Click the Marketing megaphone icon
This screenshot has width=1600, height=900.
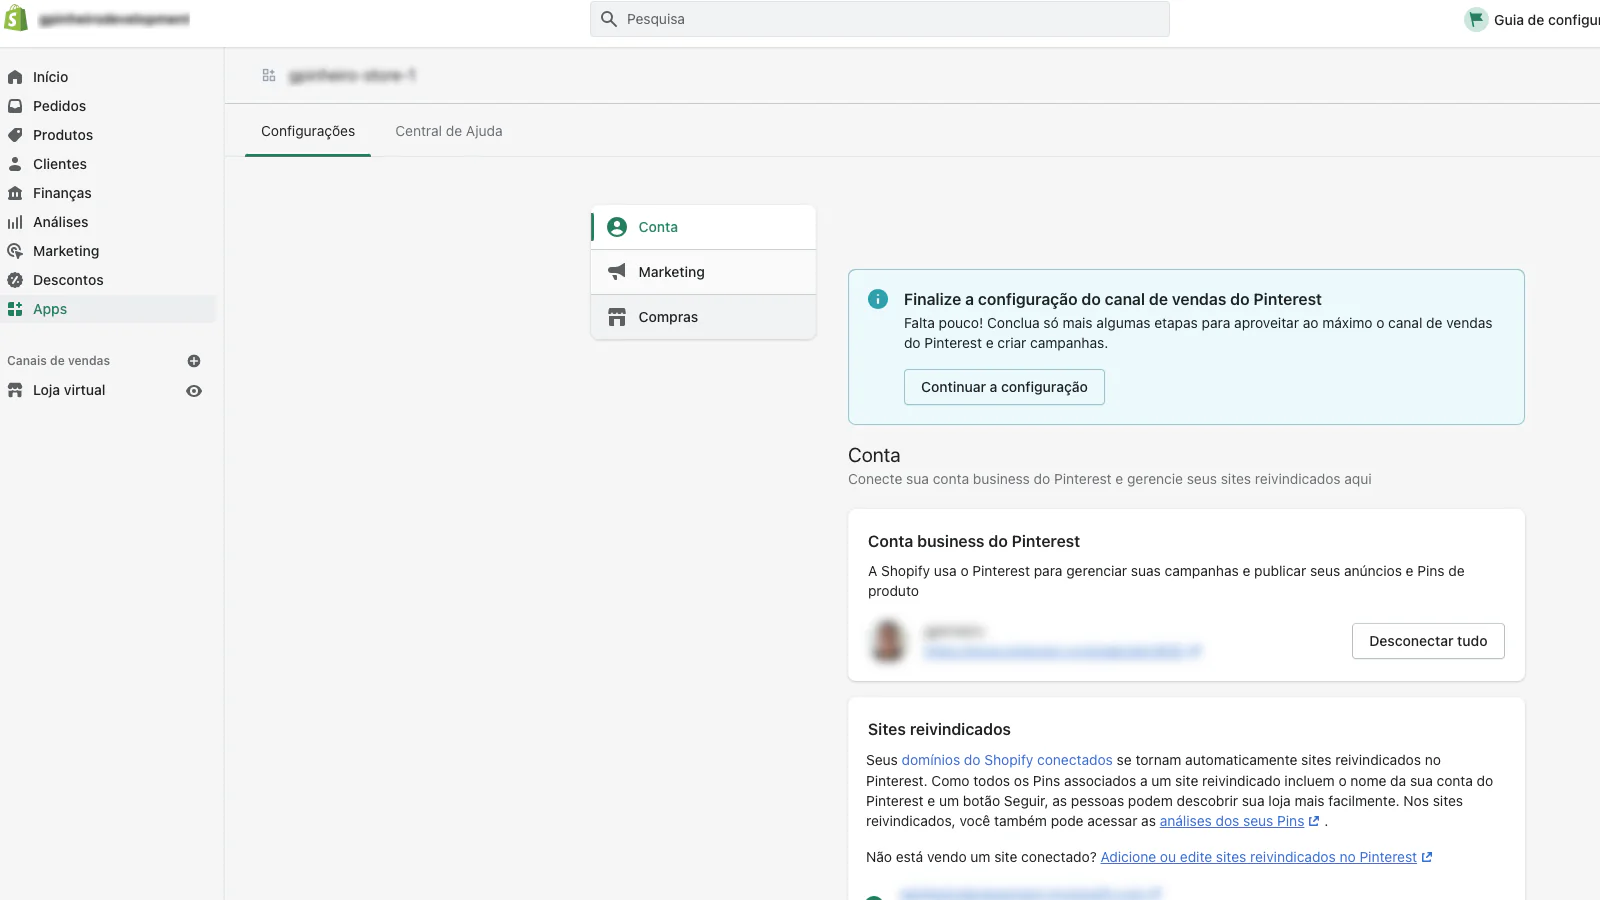click(x=617, y=272)
